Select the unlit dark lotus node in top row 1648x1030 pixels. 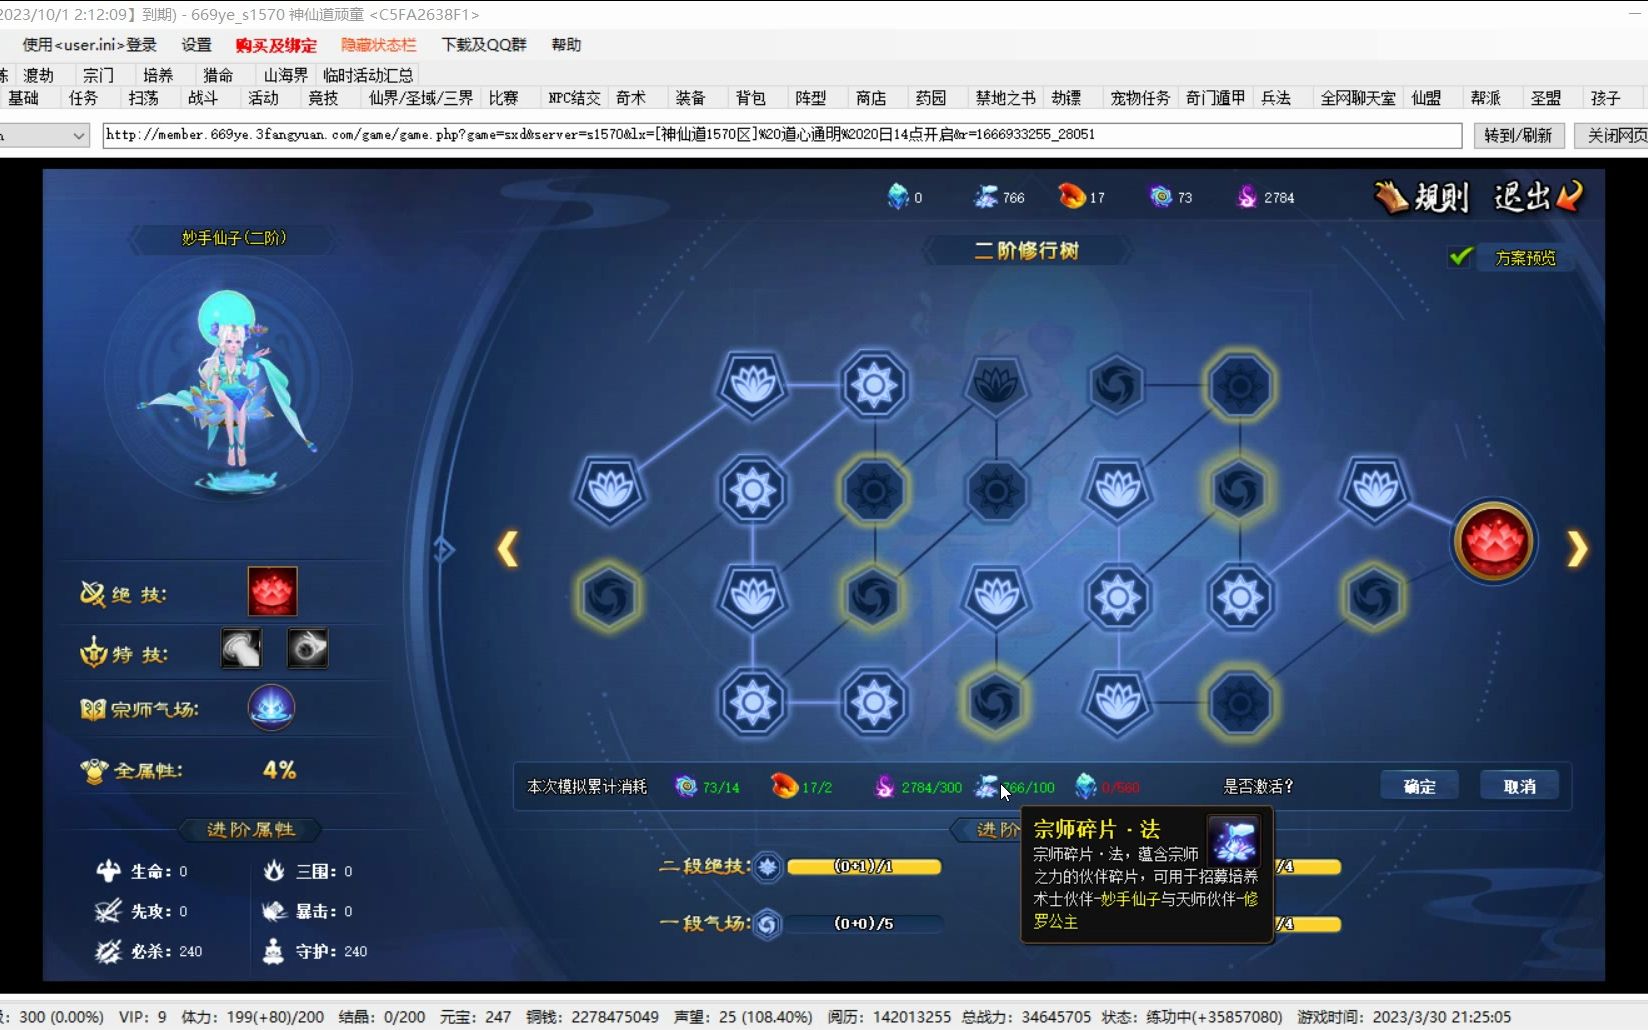point(996,385)
